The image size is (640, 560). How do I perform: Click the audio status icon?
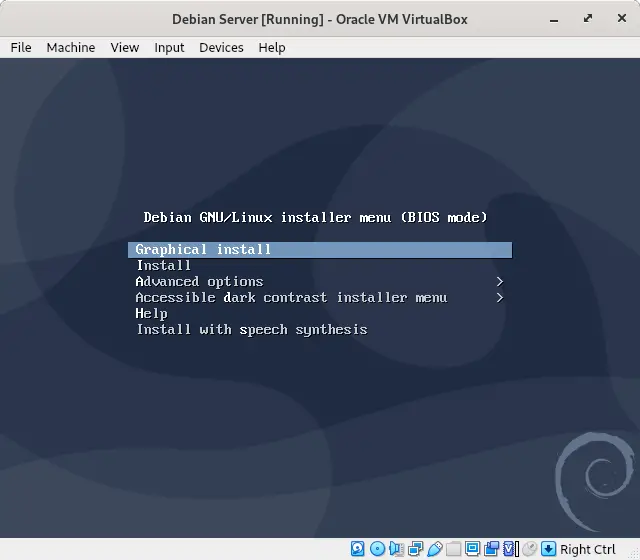[x=397, y=549]
